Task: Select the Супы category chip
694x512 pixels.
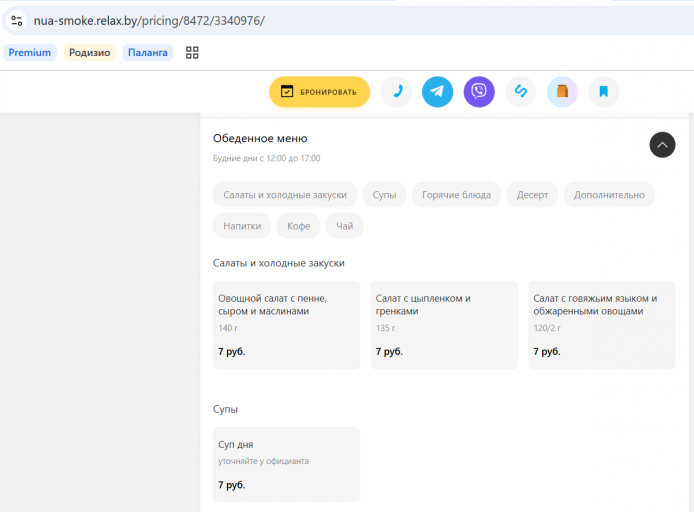Action: pyautogui.click(x=384, y=195)
